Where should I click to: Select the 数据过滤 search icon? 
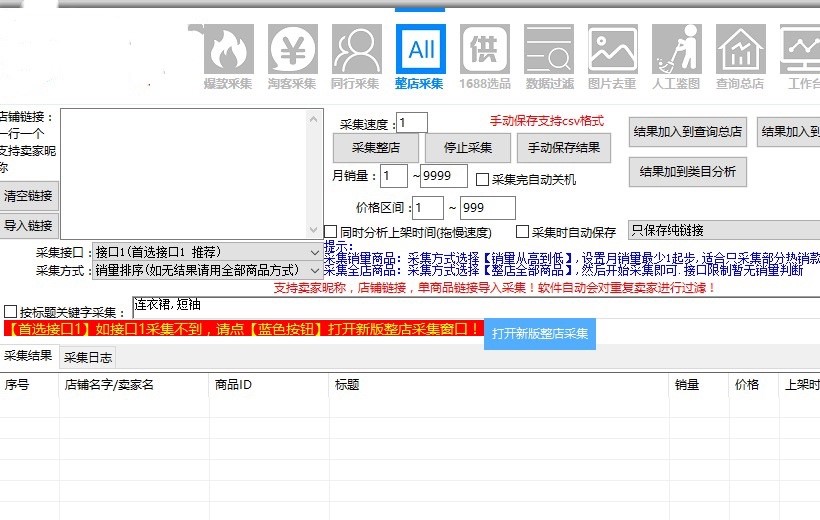(549, 49)
